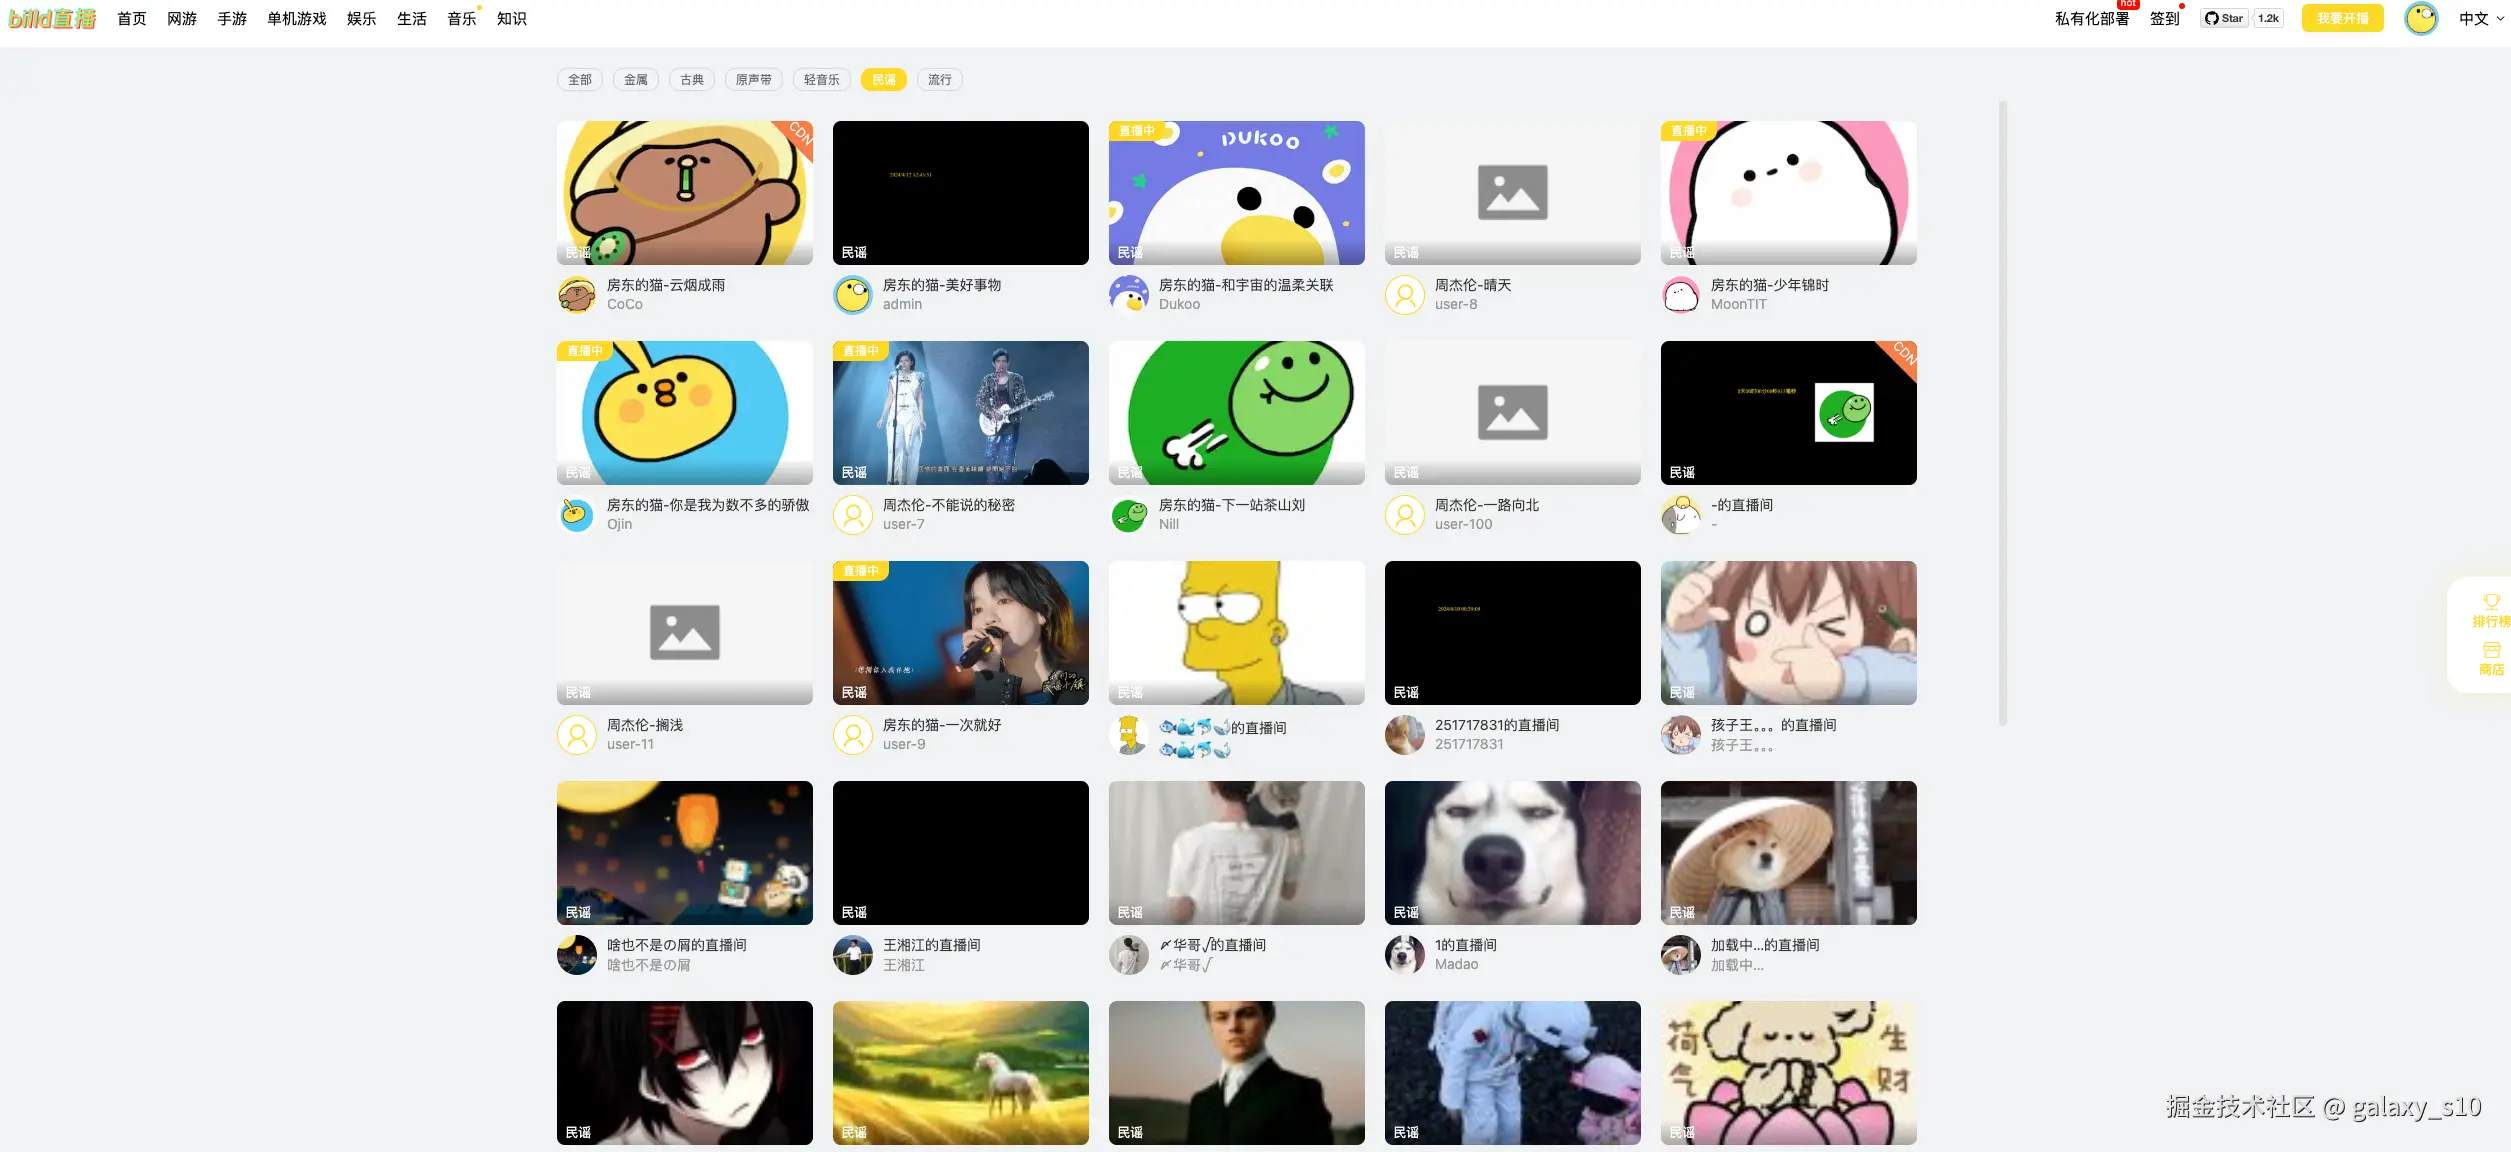Click 签到 to check in
Image resolution: width=2511 pixels, height=1152 pixels.
(2163, 18)
